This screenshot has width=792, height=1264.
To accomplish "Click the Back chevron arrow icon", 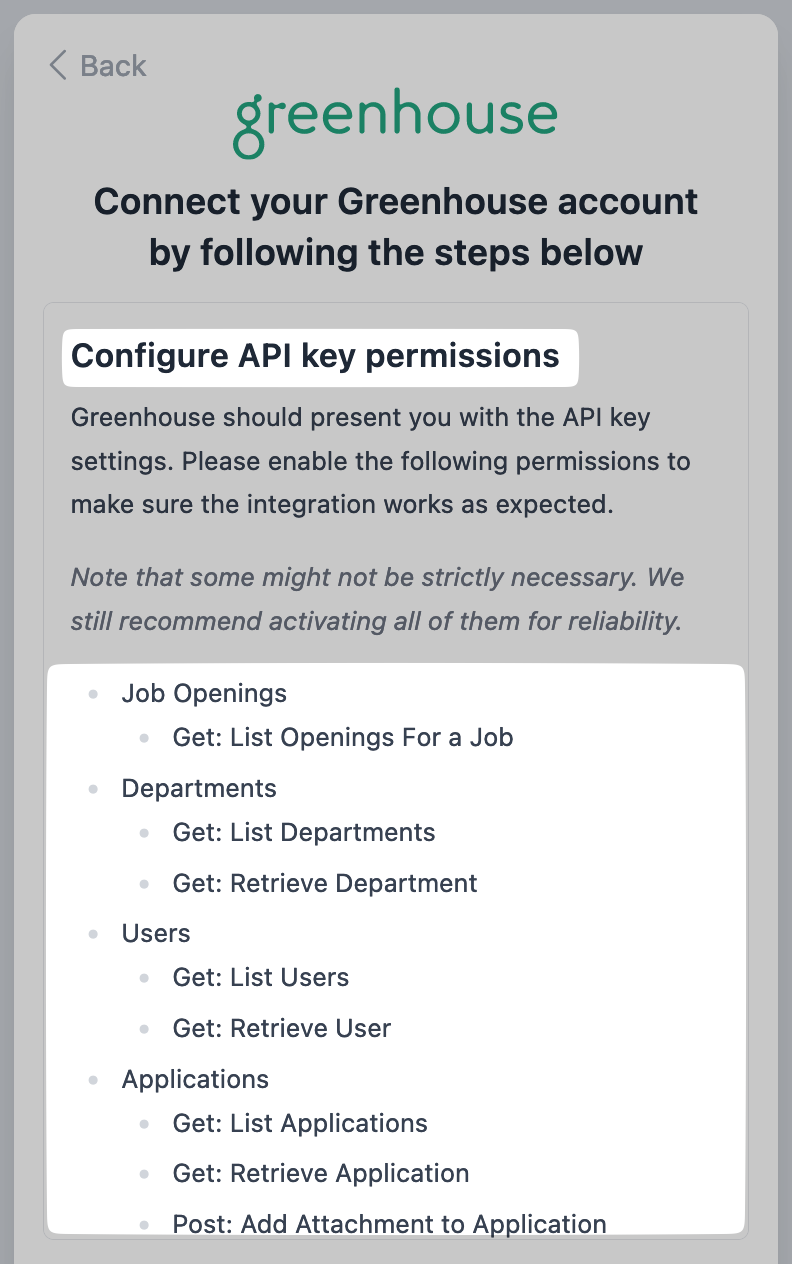I will [57, 66].
